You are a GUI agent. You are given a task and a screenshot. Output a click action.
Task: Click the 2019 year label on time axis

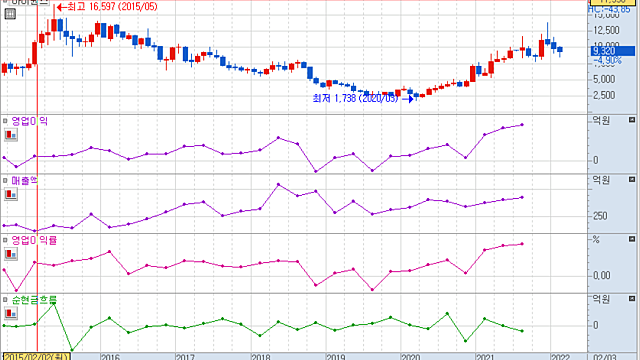336,357
